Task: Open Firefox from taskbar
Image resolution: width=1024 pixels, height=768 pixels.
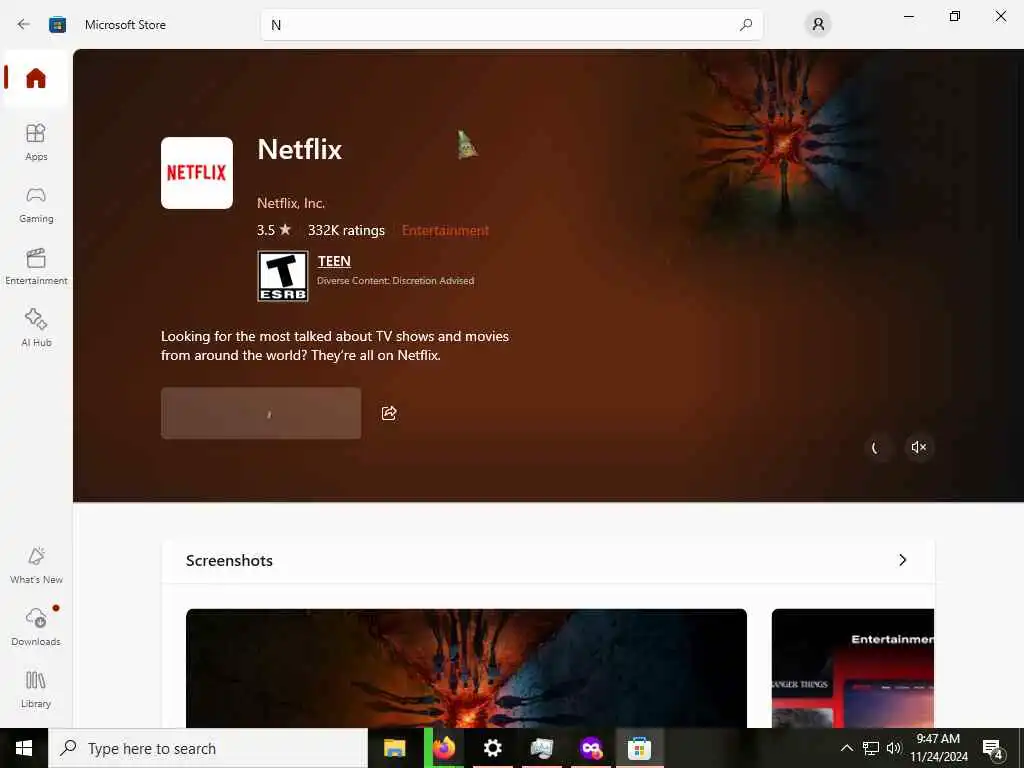Action: 444,748
